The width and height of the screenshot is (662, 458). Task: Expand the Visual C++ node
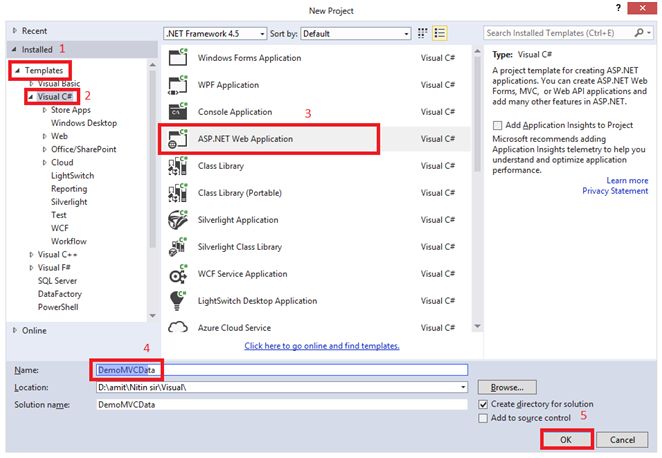pyautogui.click(x=31, y=255)
